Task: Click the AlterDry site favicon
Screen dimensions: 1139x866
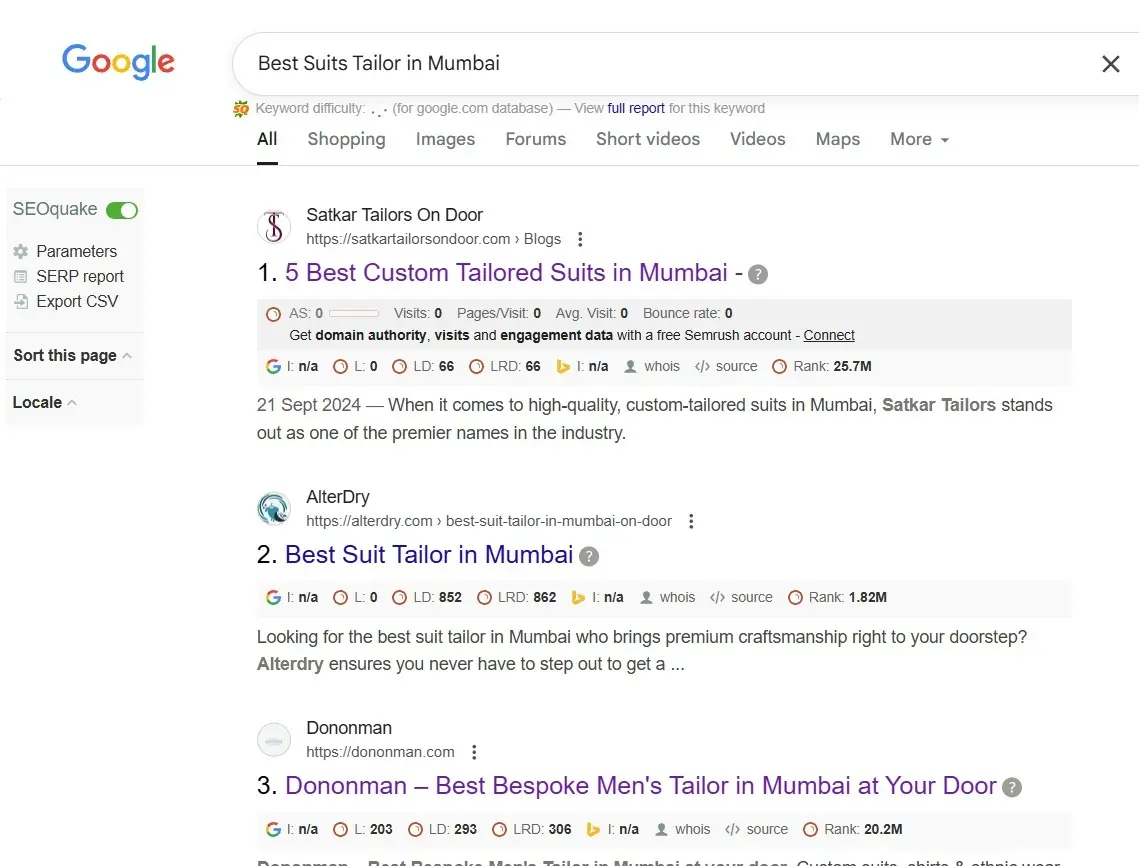Action: 273,509
